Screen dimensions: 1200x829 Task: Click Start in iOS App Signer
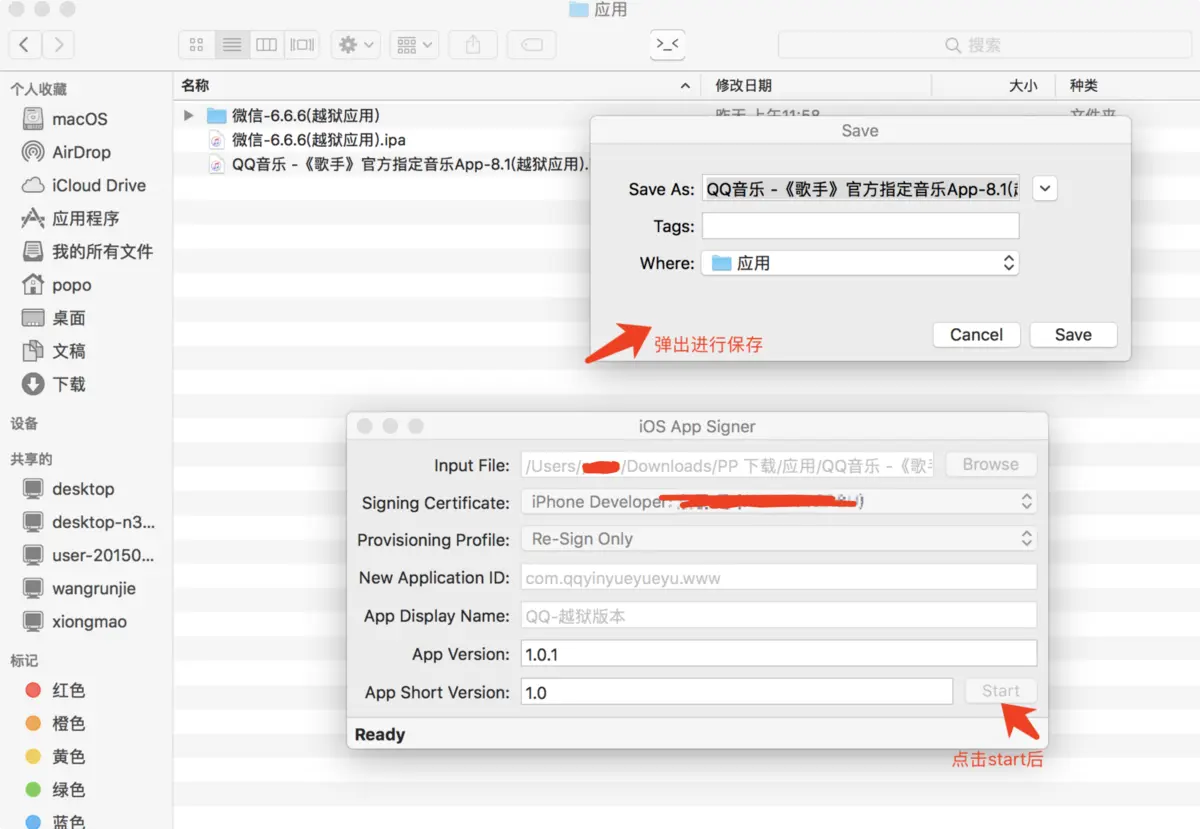(x=1001, y=691)
